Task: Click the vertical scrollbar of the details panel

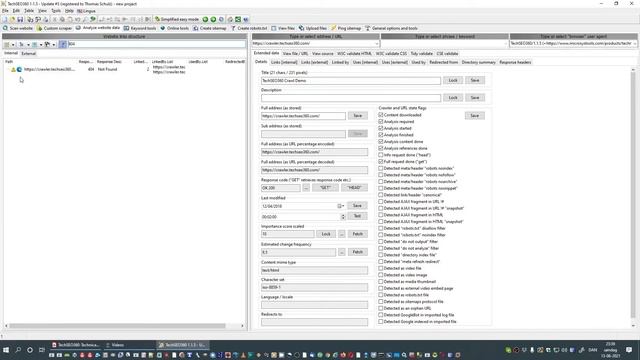Action: point(633,194)
